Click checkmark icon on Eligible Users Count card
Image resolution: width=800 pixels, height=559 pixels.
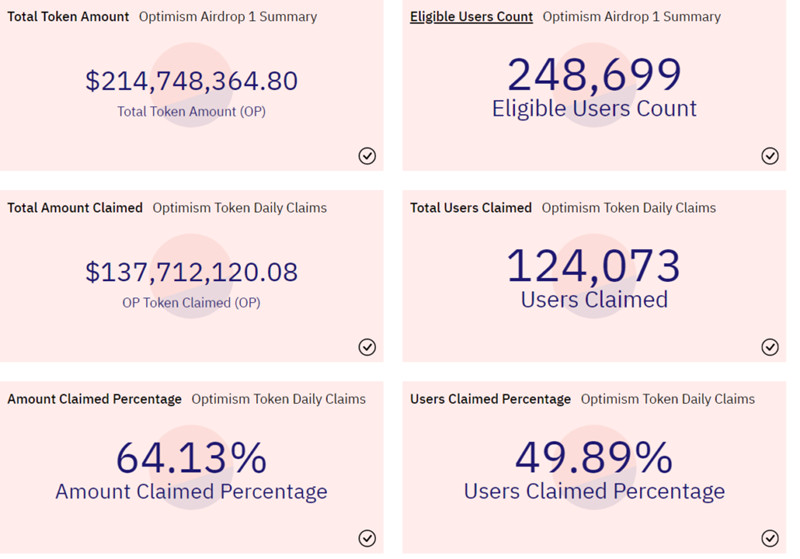click(x=770, y=155)
